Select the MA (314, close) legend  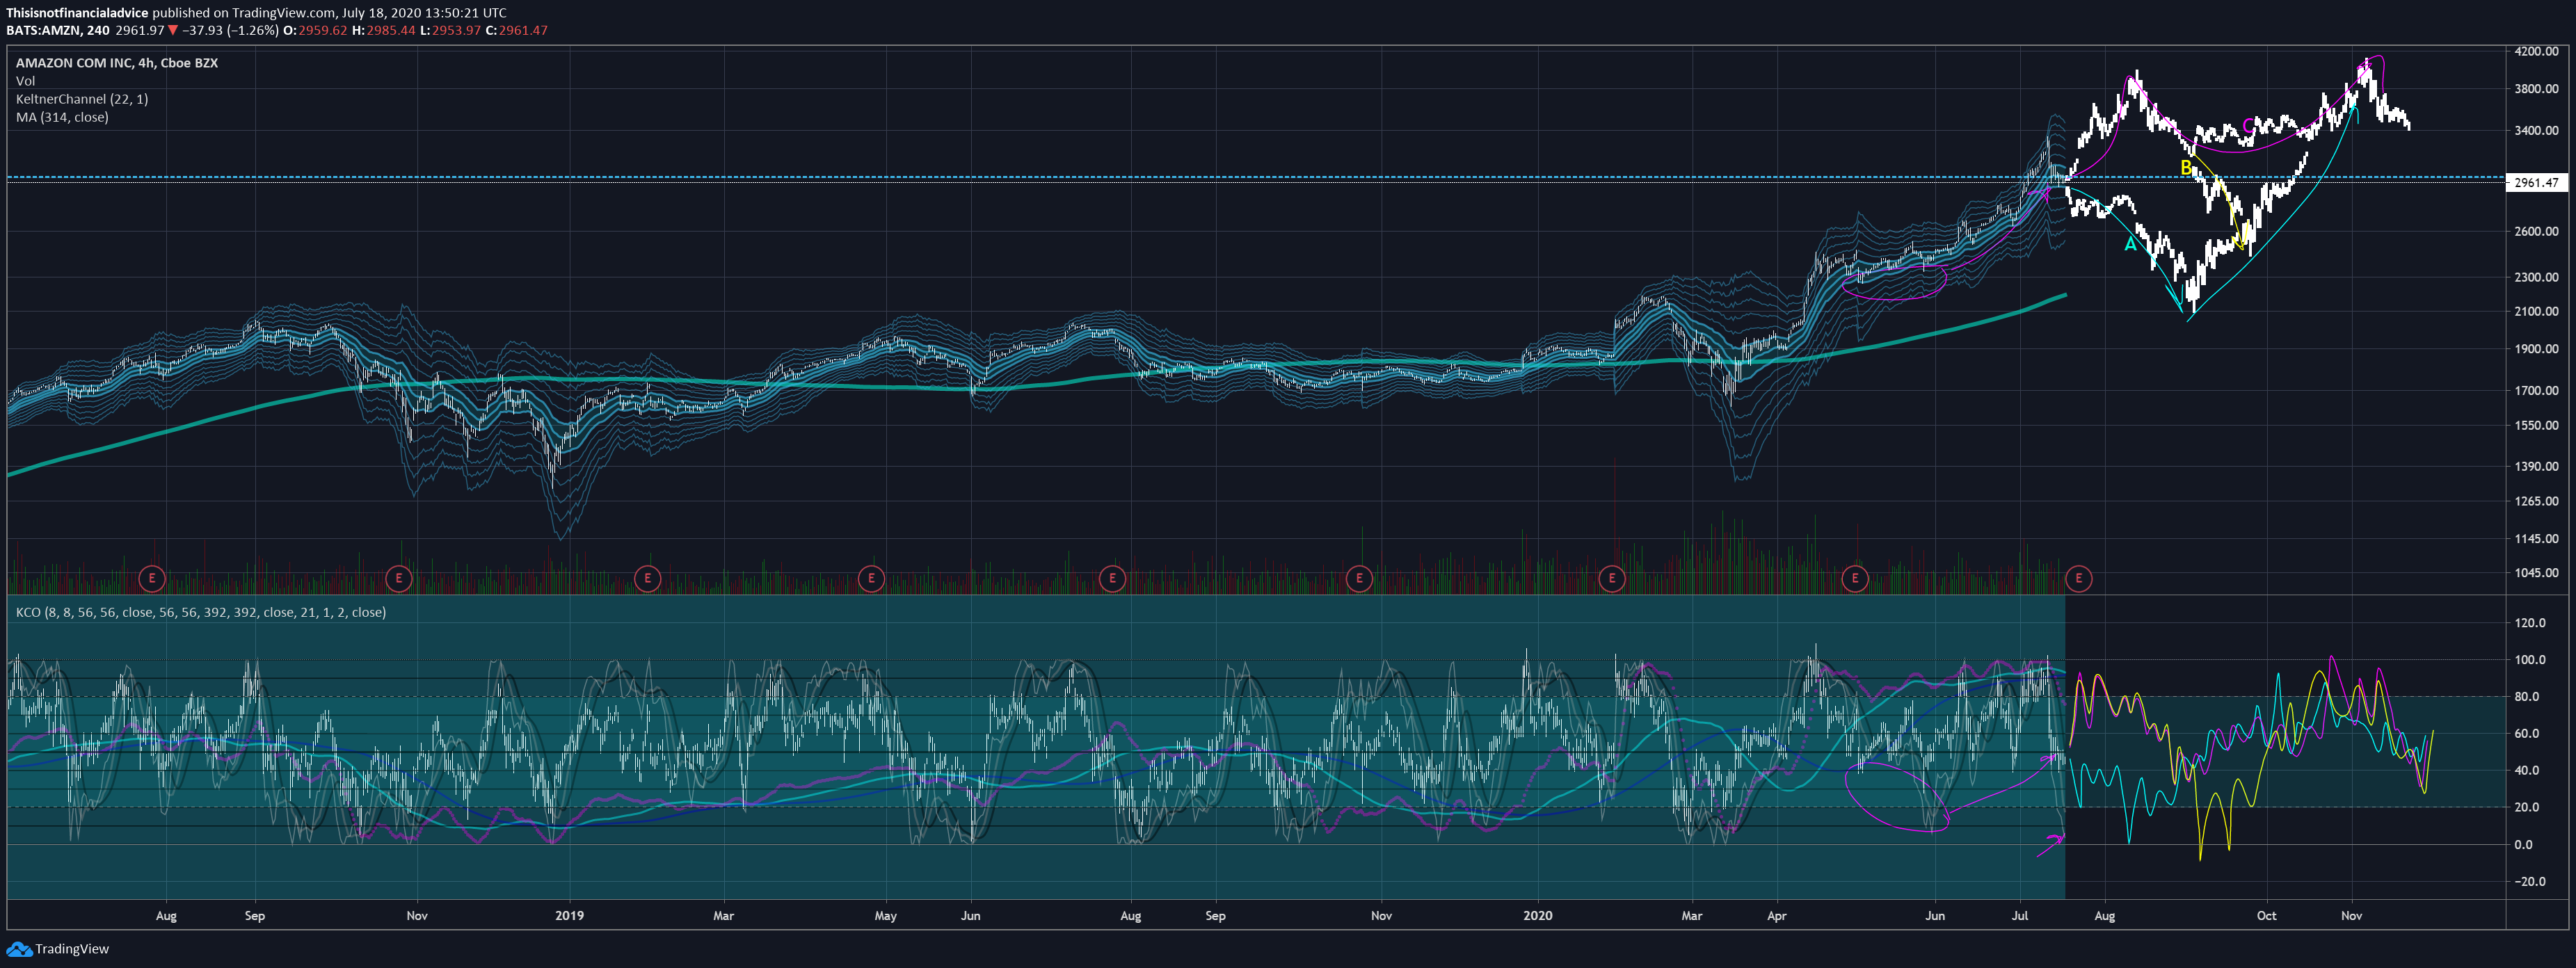62,117
